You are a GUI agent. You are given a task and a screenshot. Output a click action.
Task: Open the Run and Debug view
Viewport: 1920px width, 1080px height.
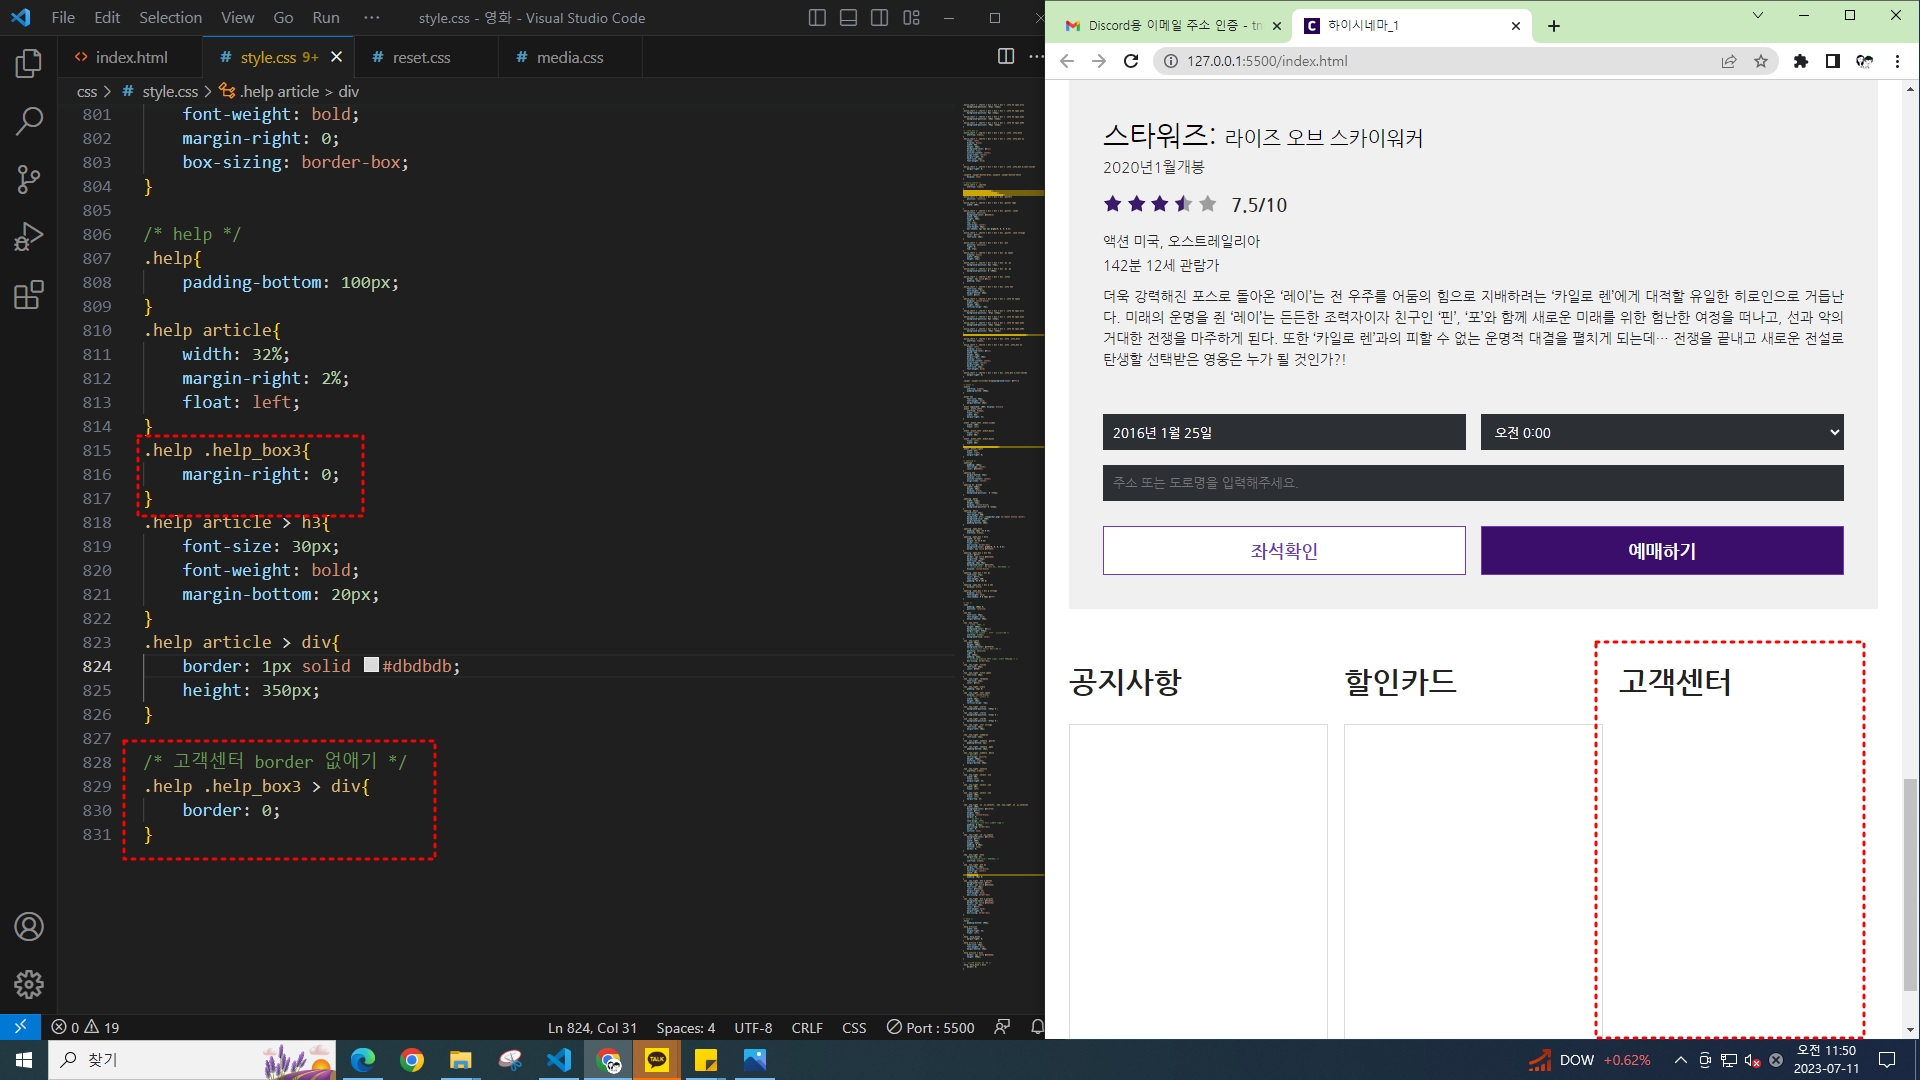29,237
